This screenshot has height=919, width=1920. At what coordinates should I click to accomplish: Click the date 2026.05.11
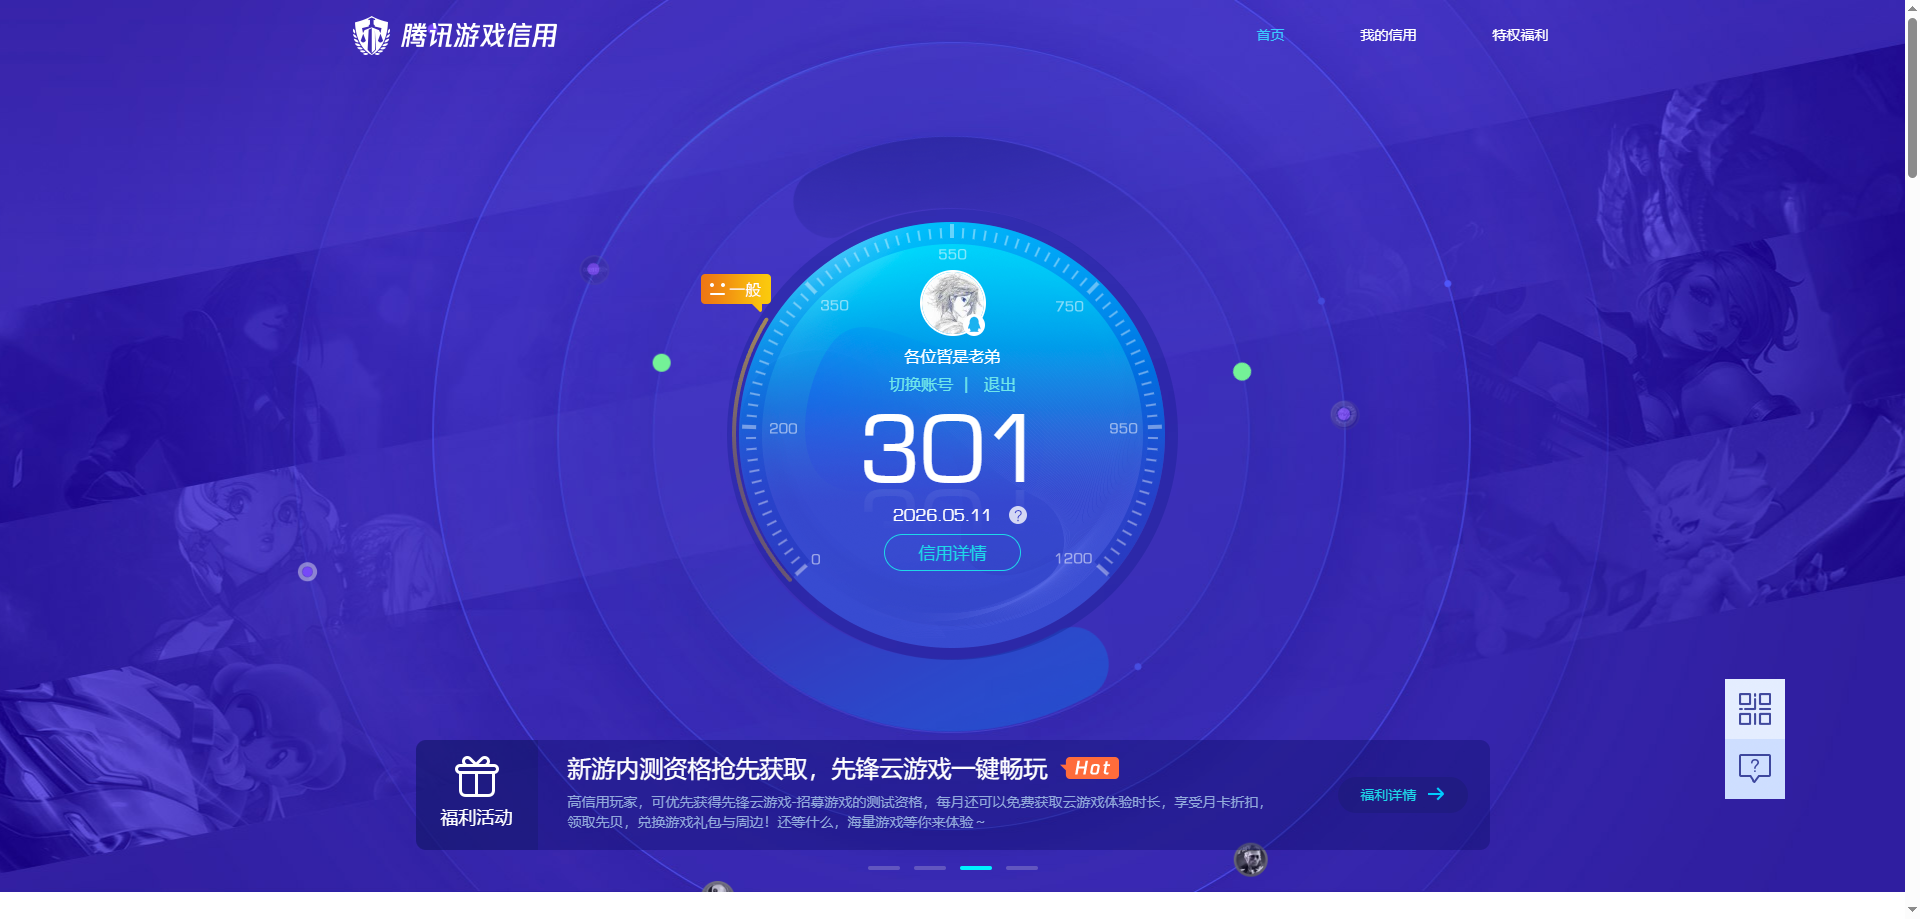point(941,515)
